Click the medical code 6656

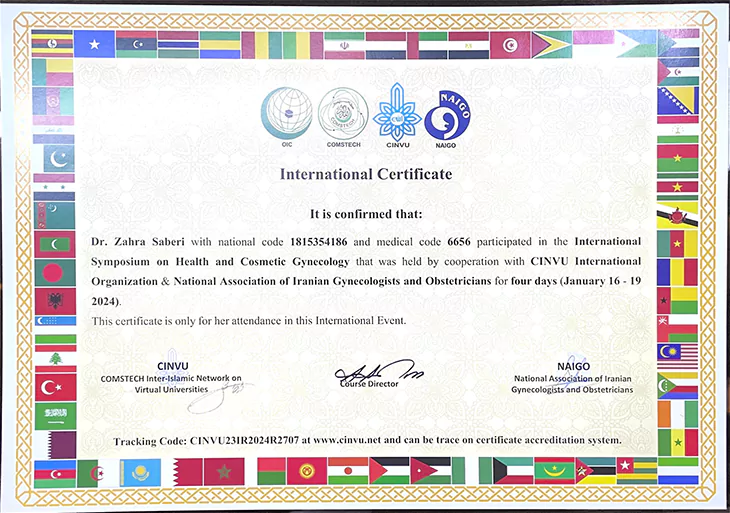click(459, 242)
